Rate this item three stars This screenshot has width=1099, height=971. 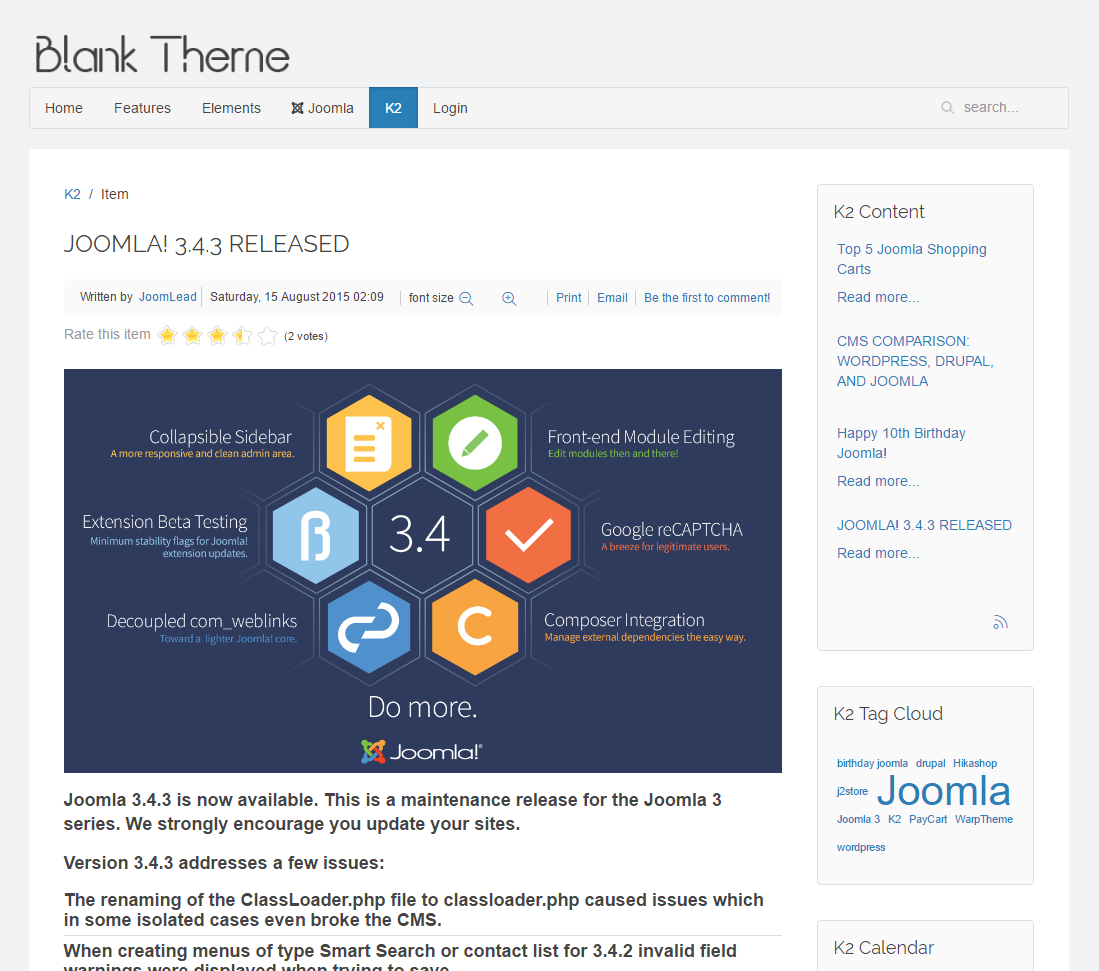[x=217, y=336]
